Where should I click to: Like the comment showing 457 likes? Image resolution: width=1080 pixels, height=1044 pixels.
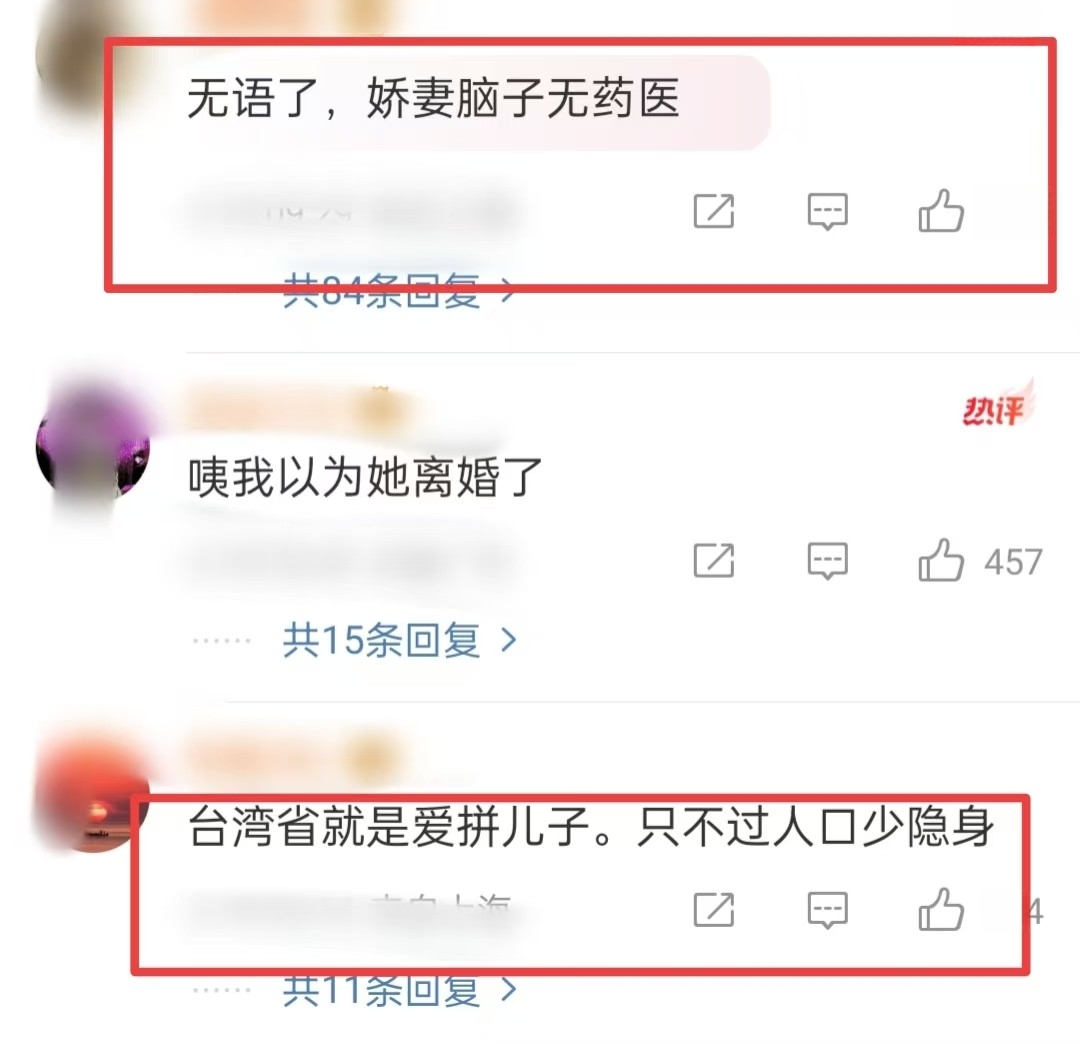941,560
